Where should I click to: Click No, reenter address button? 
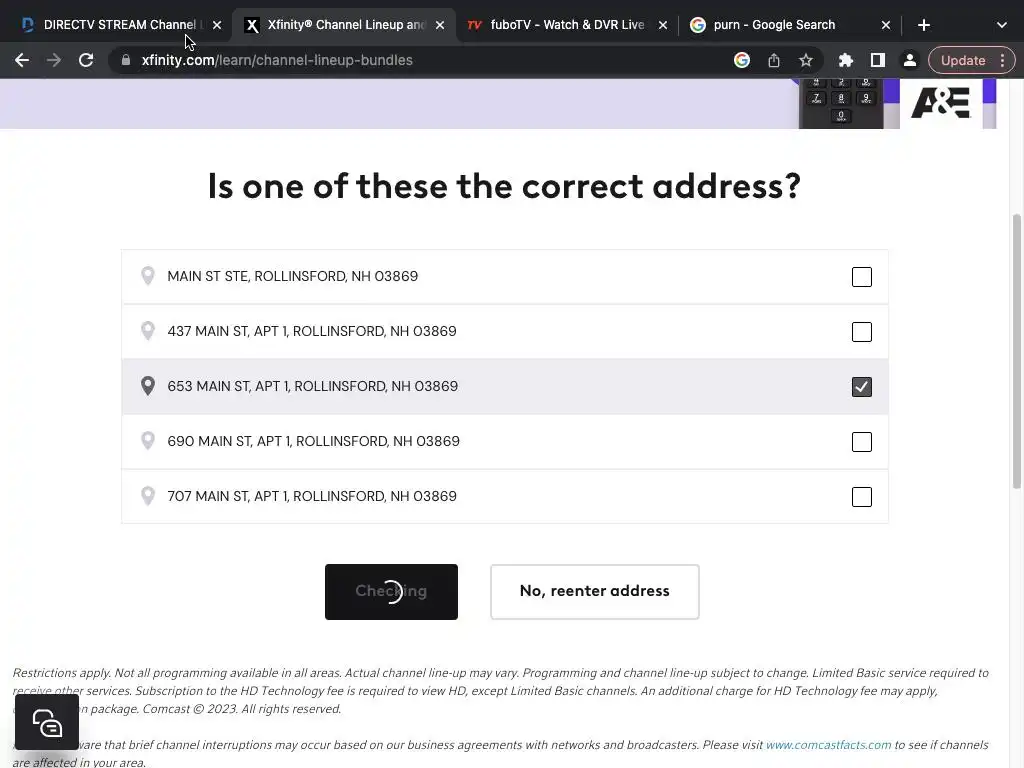click(x=594, y=591)
